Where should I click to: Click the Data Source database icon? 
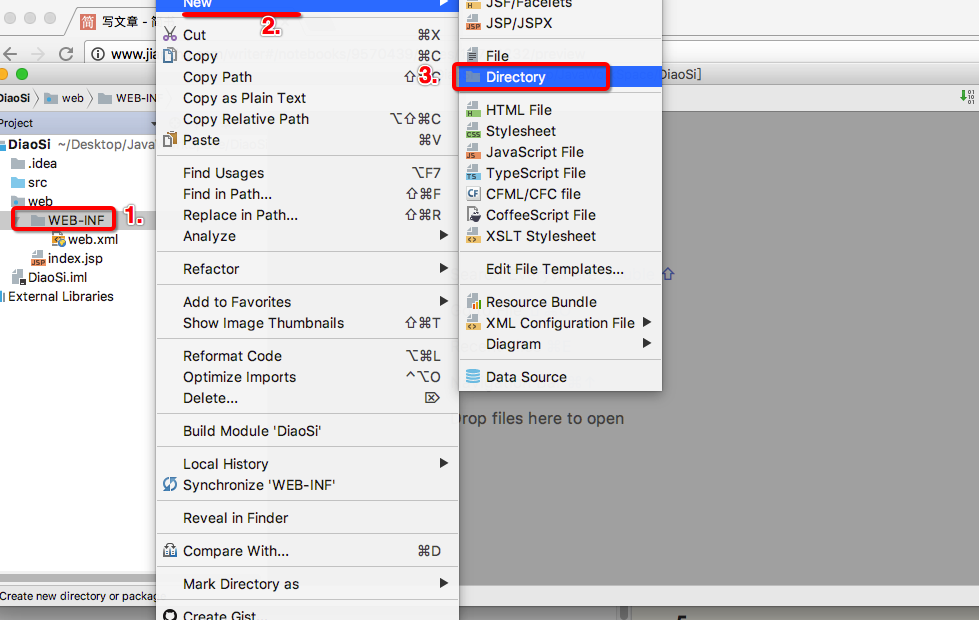(473, 376)
